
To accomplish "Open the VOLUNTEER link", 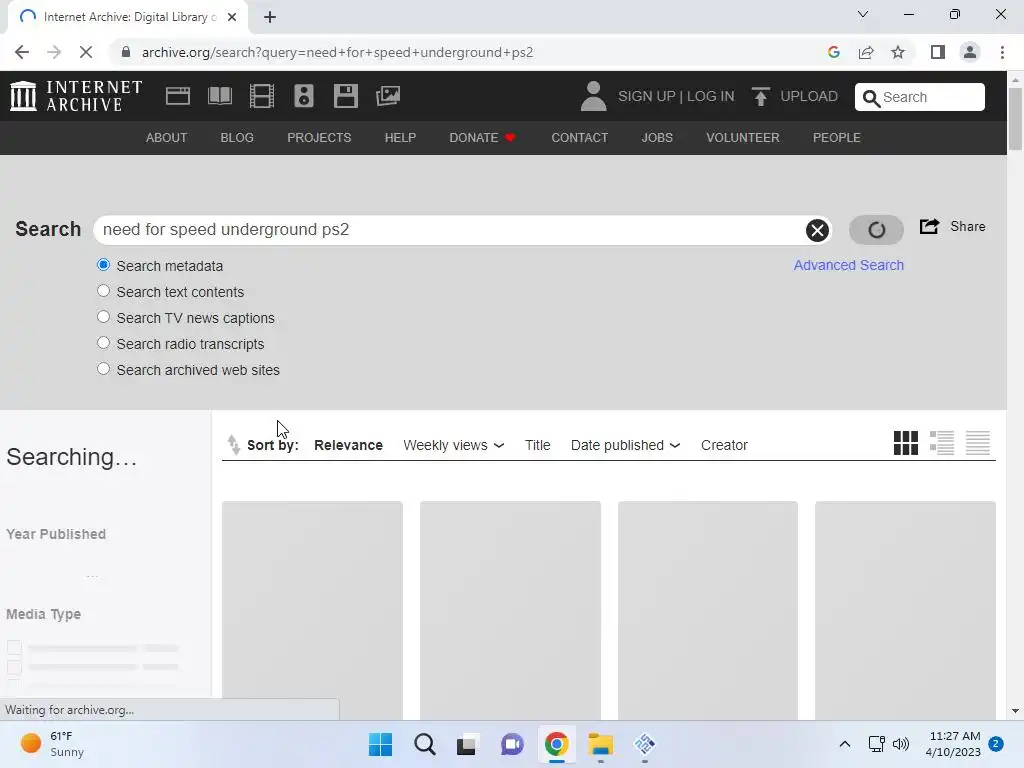I will pos(743,138).
